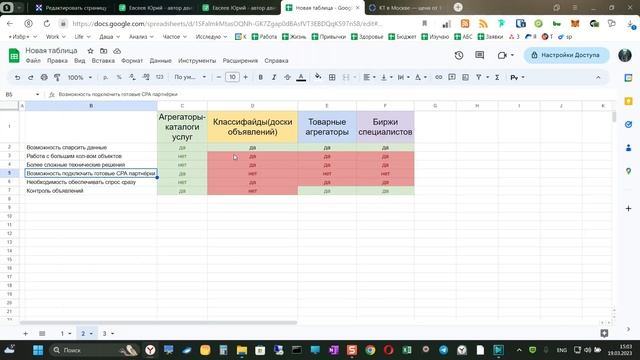The height and width of the screenshot is (360, 640).
Task: Click Настройки Доступа share button
Action: (x=566, y=55)
